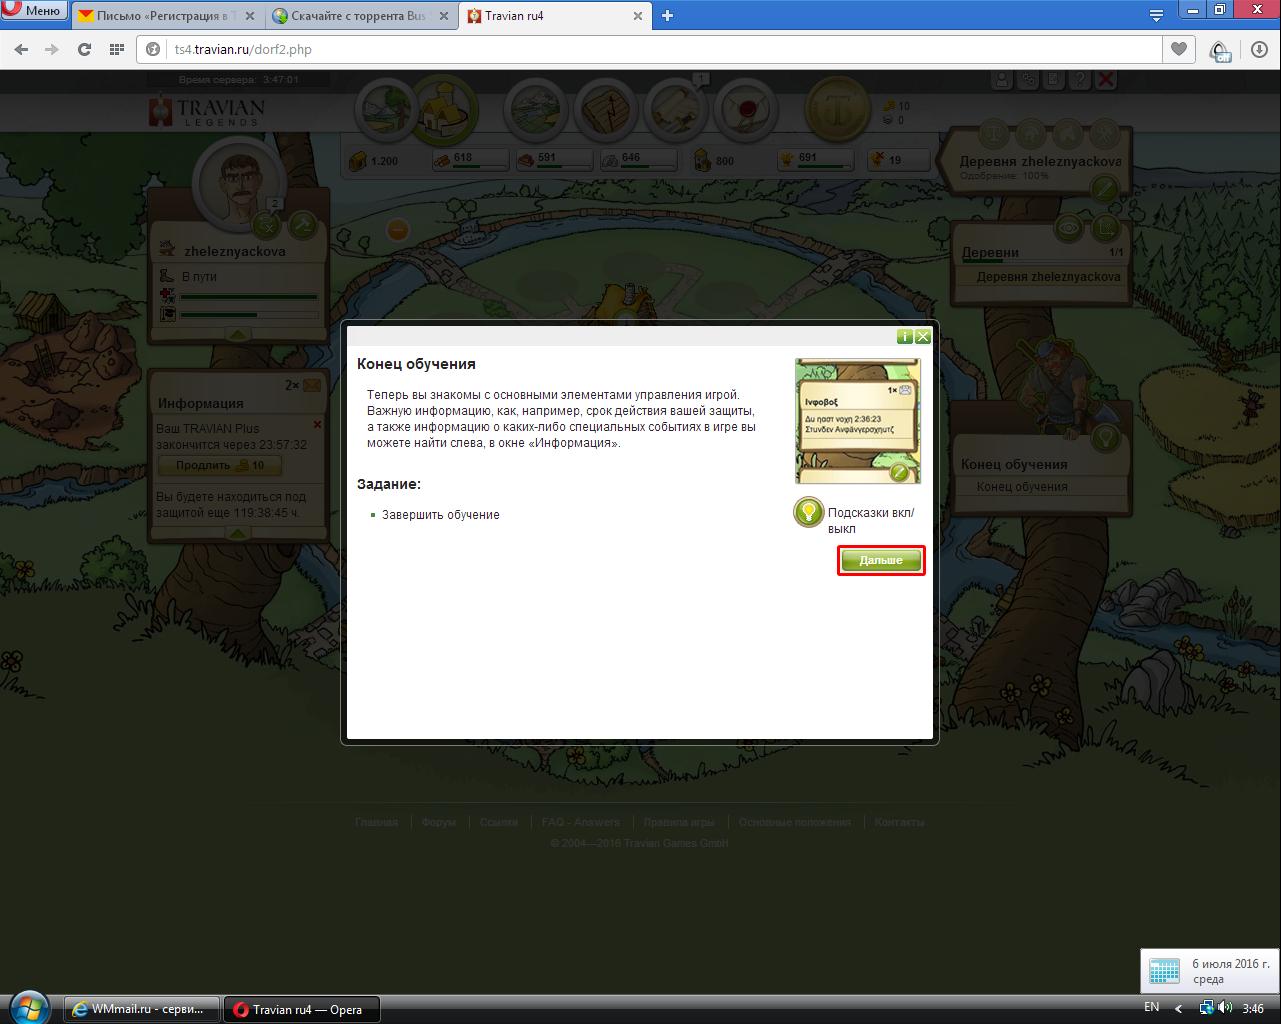Open the world map icon
1281x1024 pixels.
(x=534, y=109)
